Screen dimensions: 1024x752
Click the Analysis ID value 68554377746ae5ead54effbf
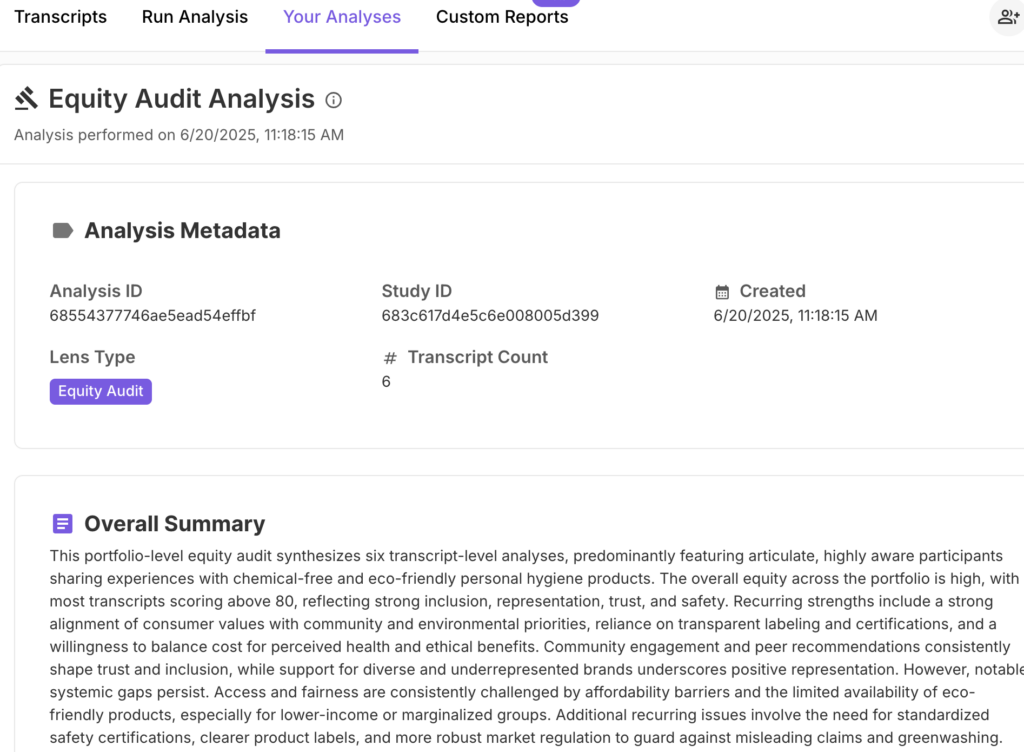153,316
